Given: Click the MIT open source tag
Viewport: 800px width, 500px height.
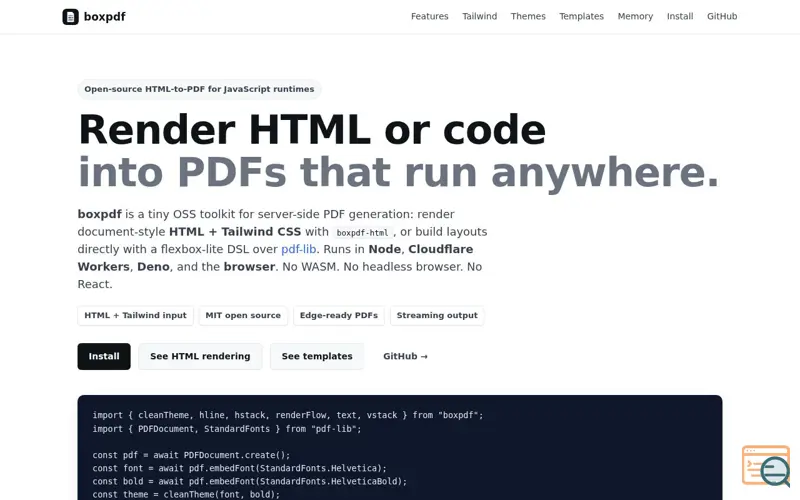Looking at the screenshot, I should pos(243,315).
